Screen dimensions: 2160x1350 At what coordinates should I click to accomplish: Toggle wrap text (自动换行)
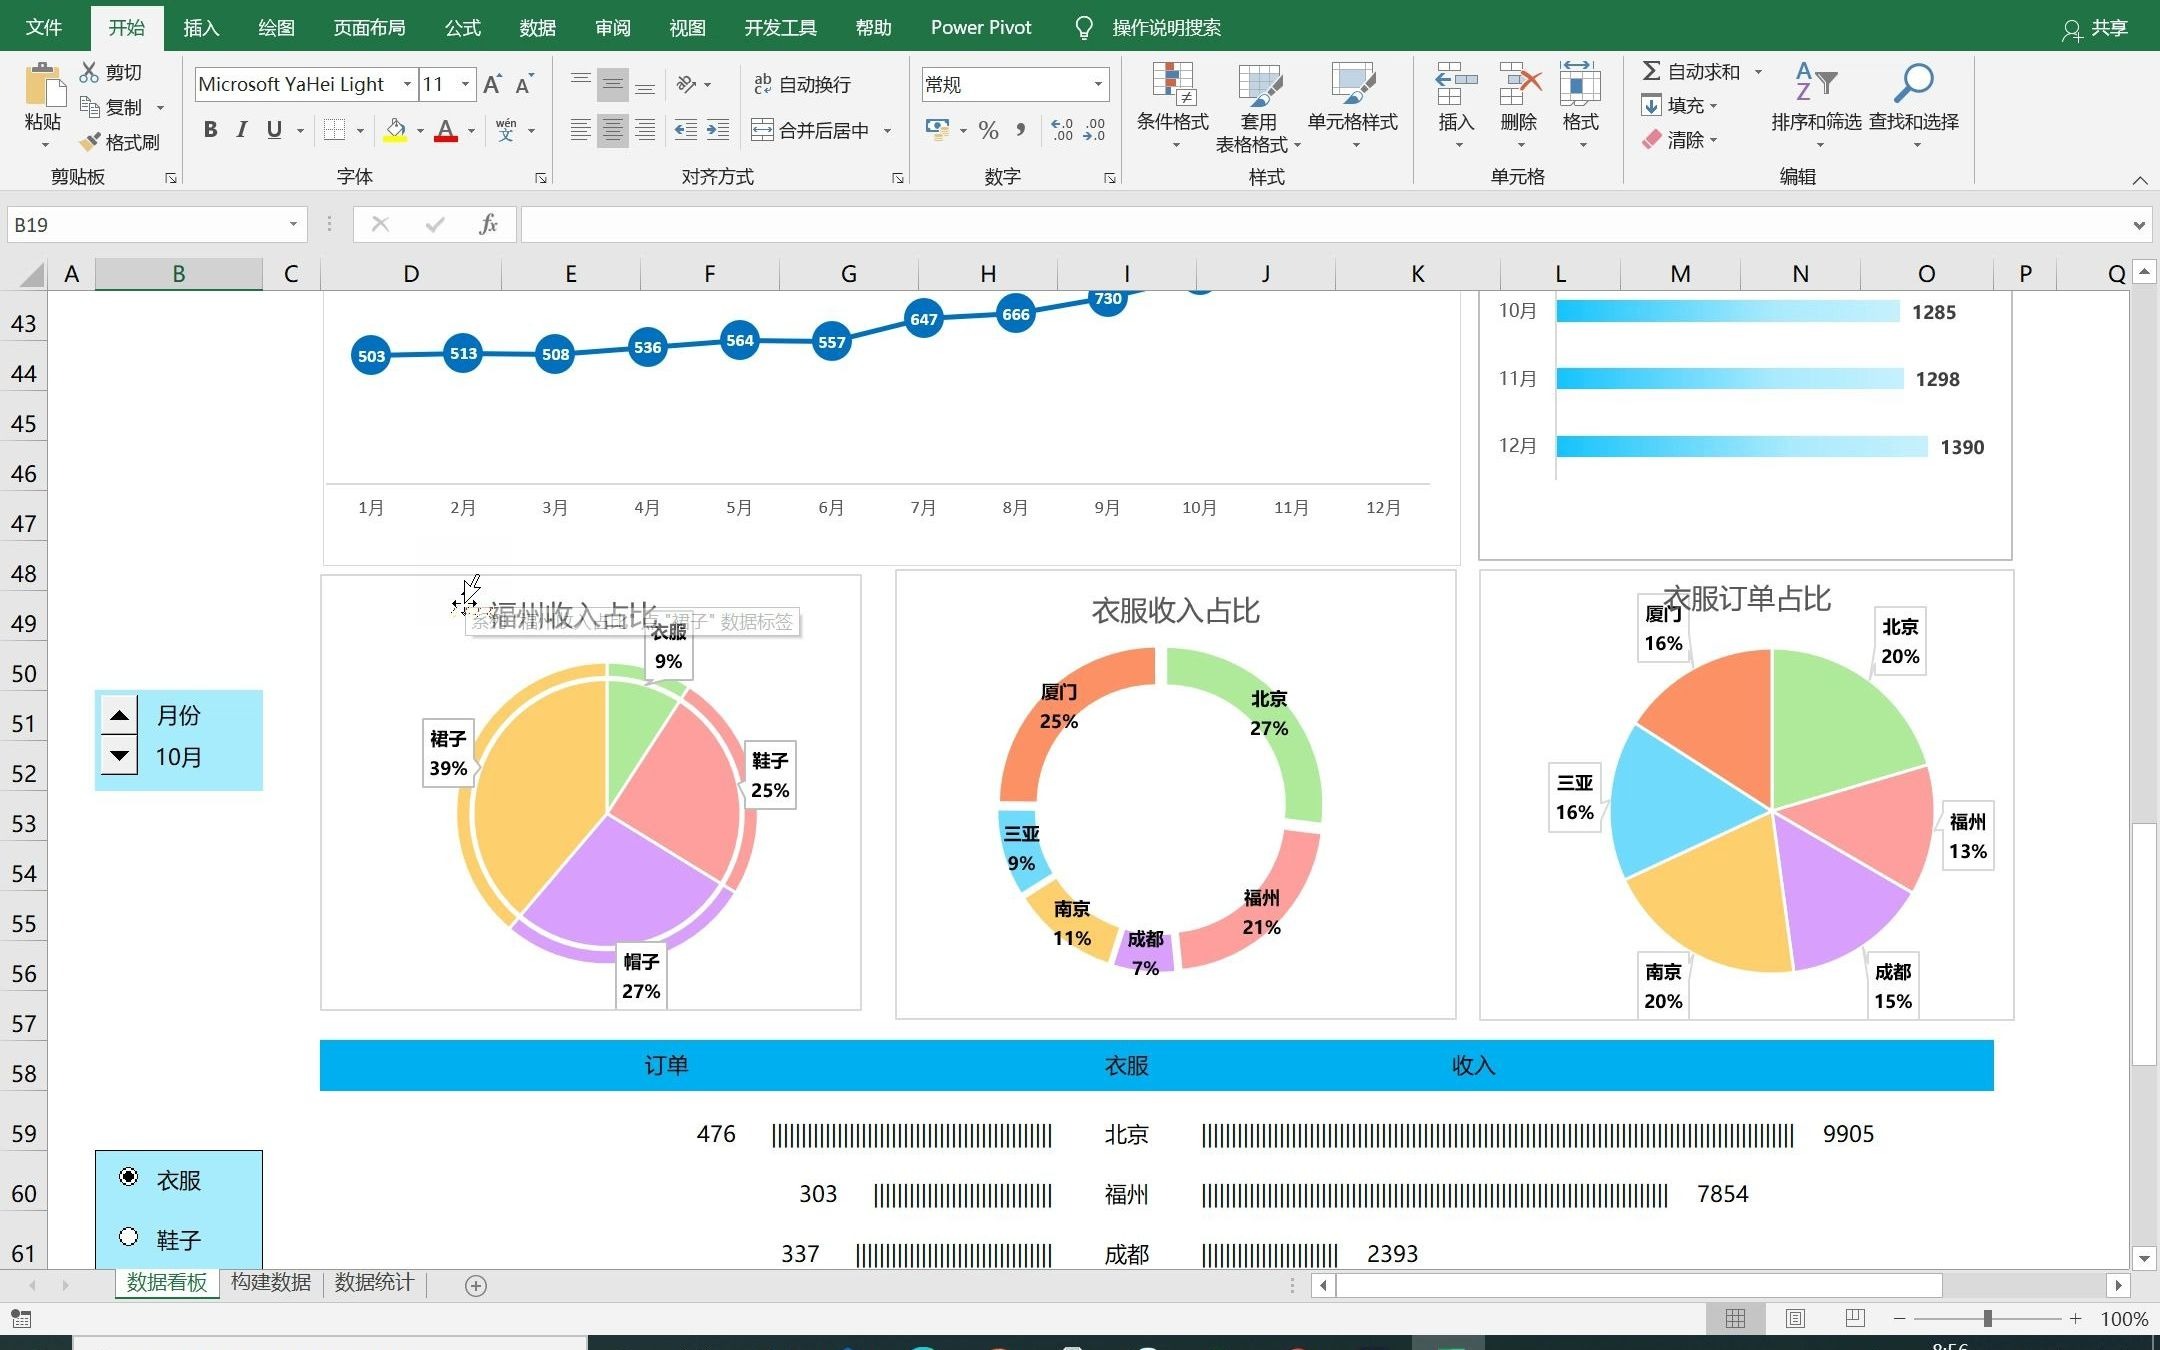pyautogui.click(x=801, y=84)
